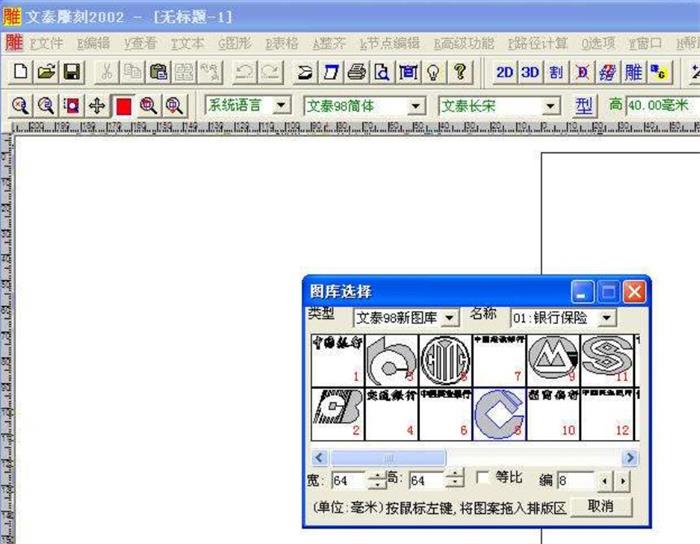Go to previous pattern number arrow

point(604,481)
